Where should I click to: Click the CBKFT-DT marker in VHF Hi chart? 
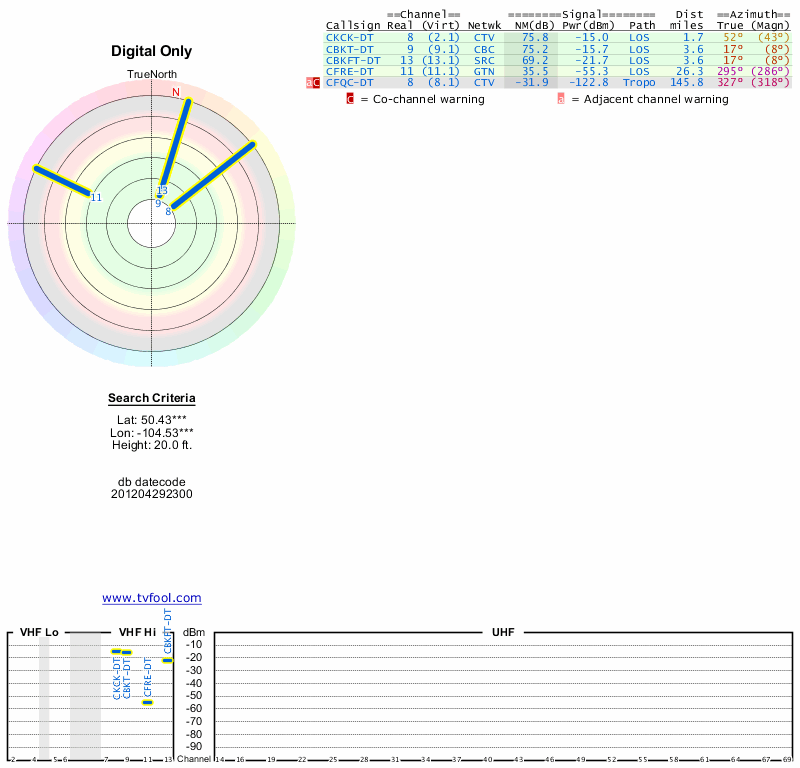(168, 661)
